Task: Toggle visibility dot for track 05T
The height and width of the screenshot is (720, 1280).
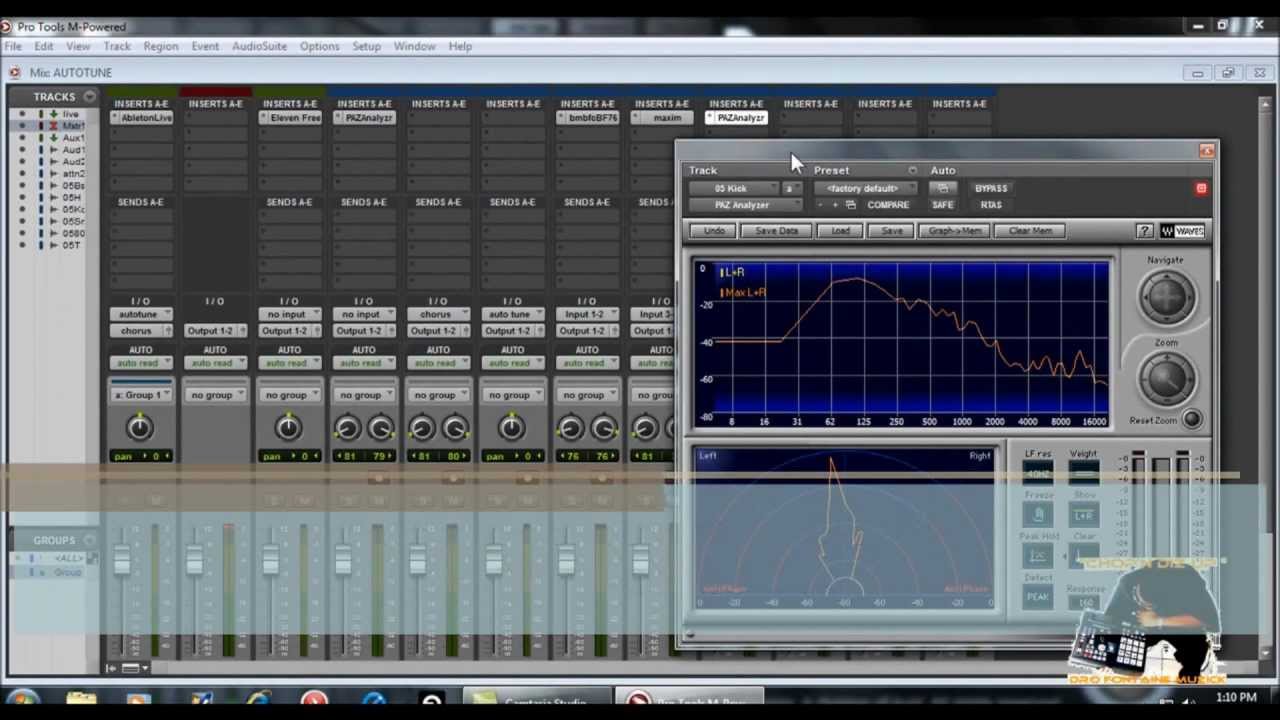Action: pos(22,246)
